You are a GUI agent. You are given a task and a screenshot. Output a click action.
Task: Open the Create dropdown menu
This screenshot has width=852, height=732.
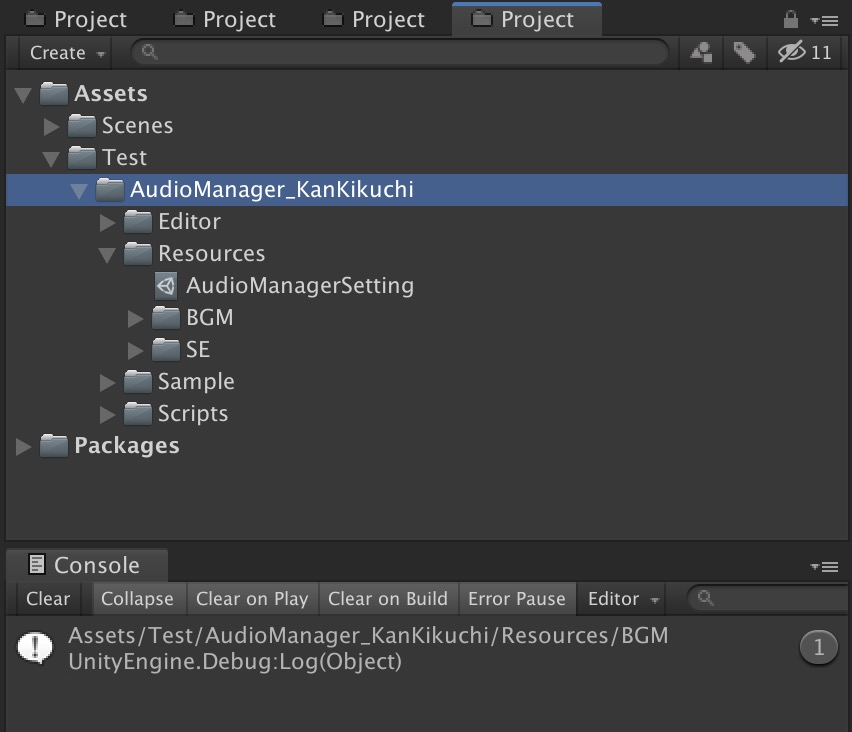click(x=67, y=53)
